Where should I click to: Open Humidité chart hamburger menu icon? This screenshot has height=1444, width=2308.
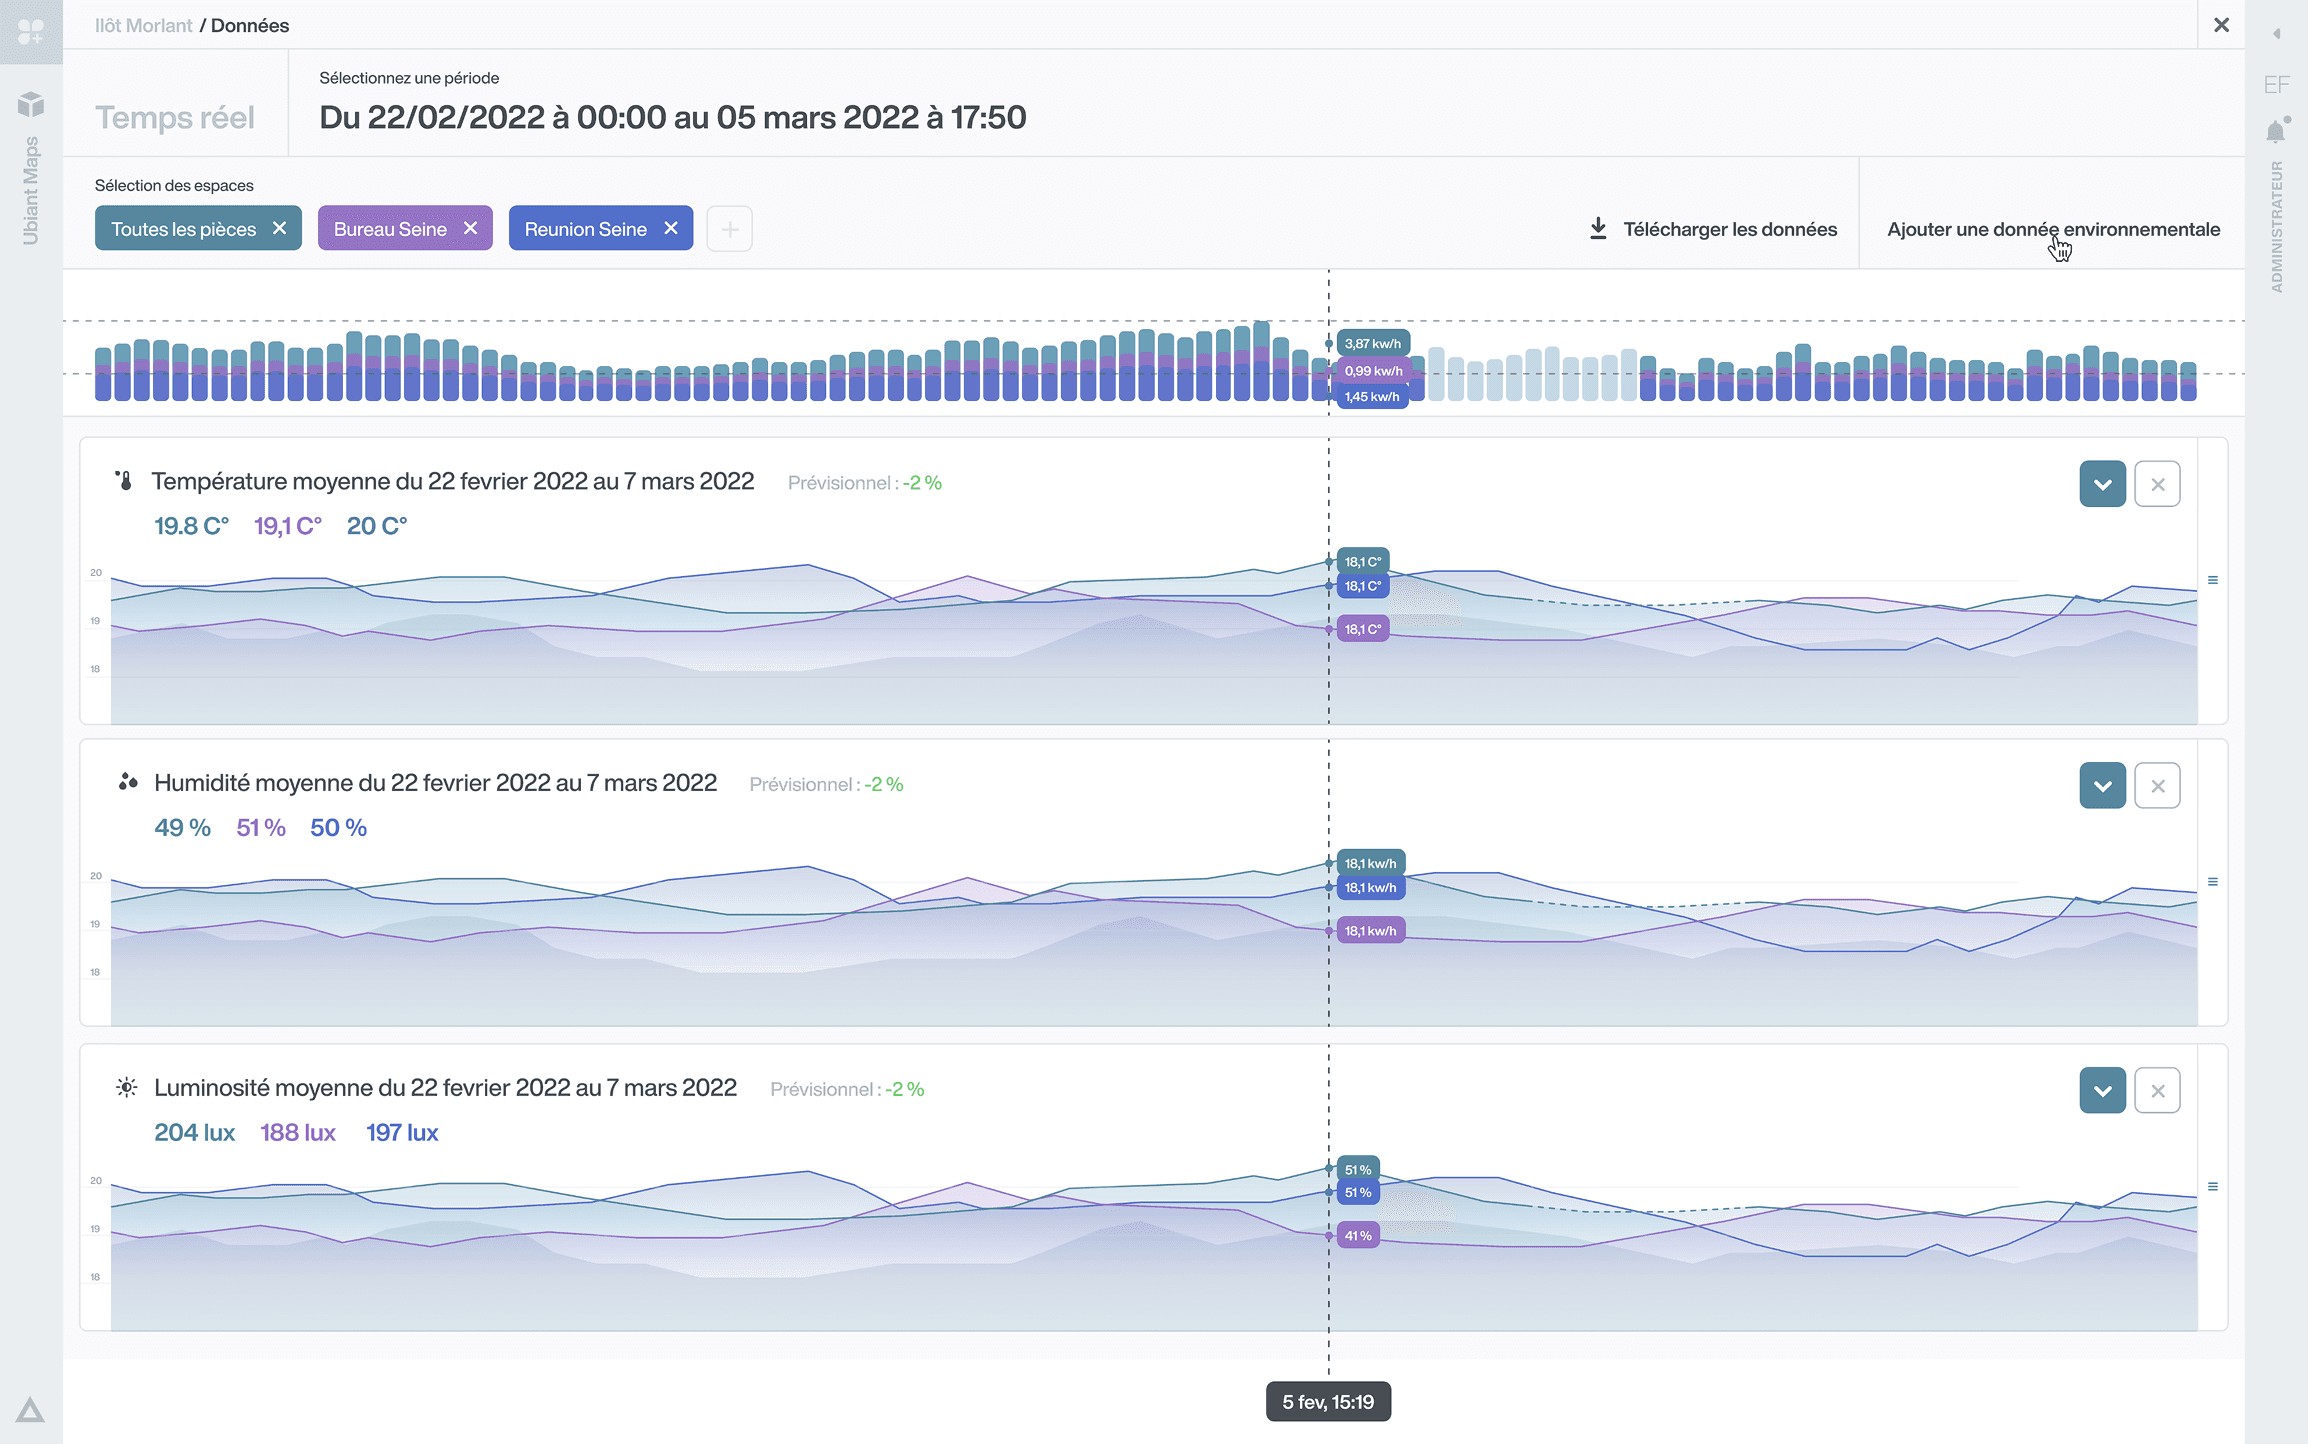pyautogui.click(x=2213, y=882)
